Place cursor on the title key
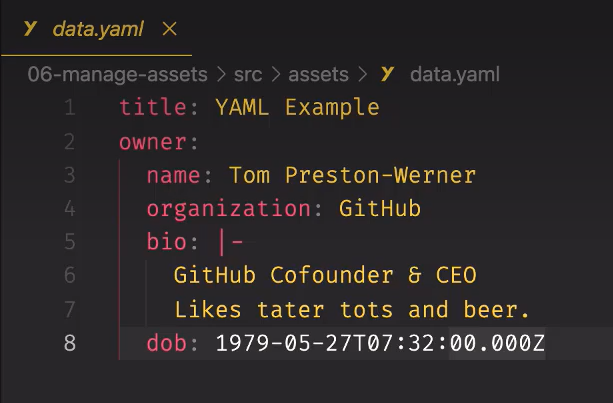613x403 pixels. tap(153, 107)
